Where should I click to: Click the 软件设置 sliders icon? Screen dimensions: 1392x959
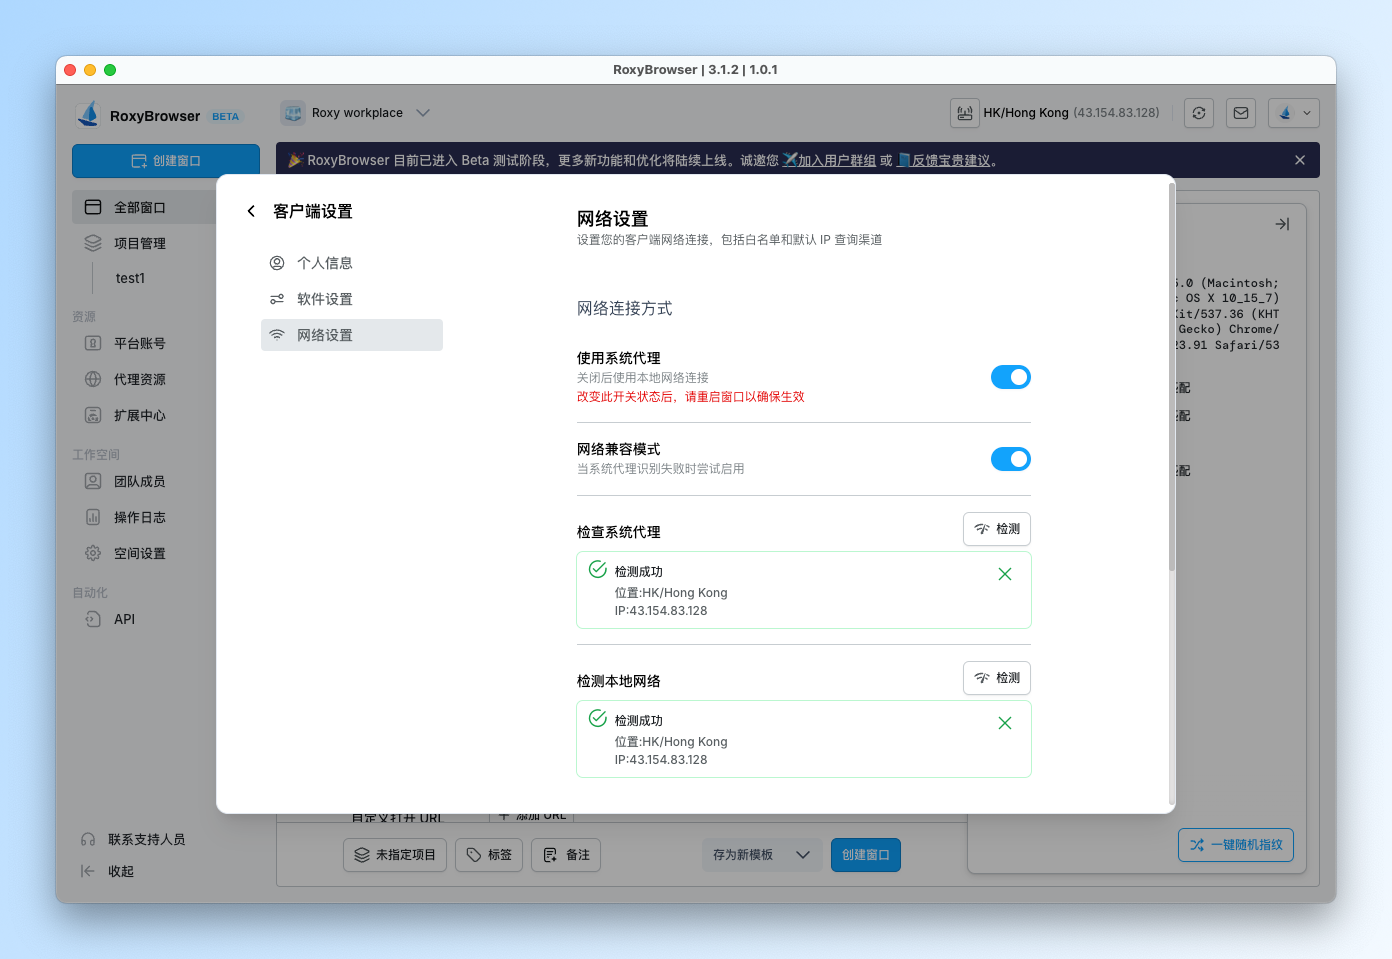(277, 299)
